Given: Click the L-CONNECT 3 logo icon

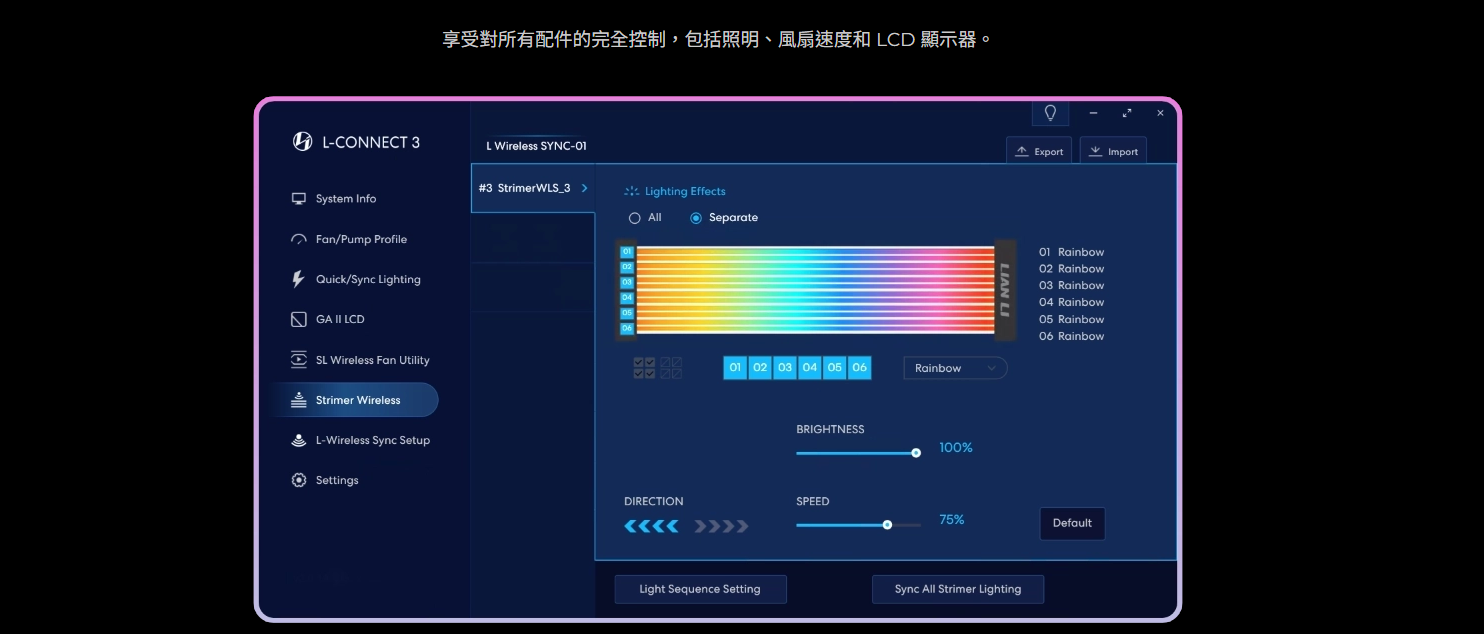Looking at the screenshot, I should coord(302,142).
